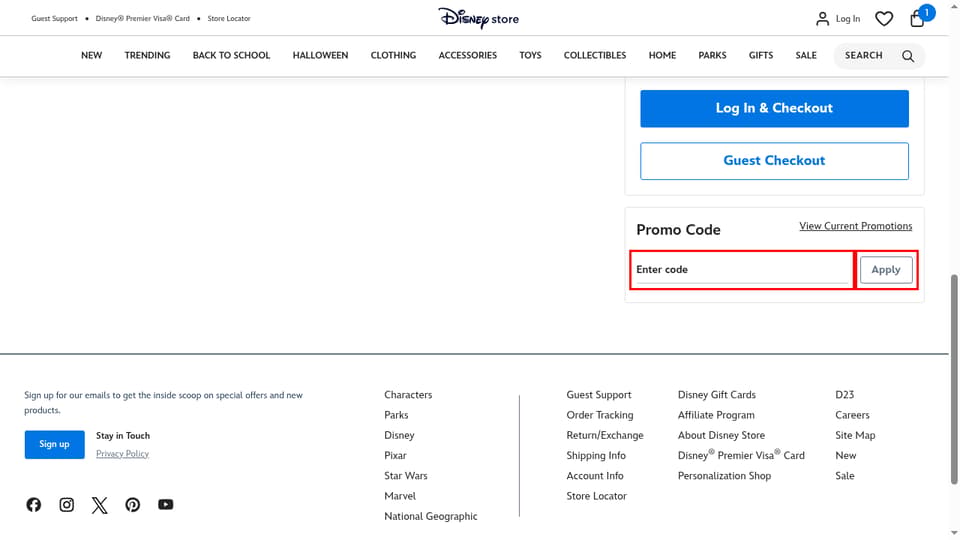Open the Sale footer link
The width and height of the screenshot is (960, 540).
click(x=845, y=476)
